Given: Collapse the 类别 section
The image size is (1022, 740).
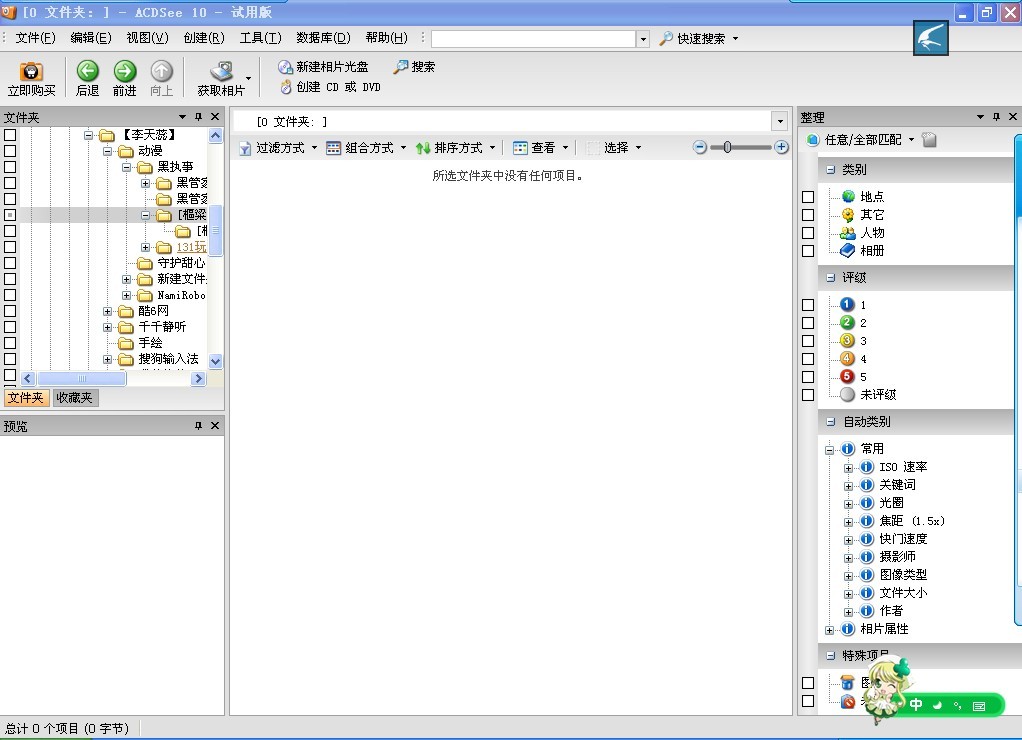Looking at the screenshot, I should coord(830,170).
